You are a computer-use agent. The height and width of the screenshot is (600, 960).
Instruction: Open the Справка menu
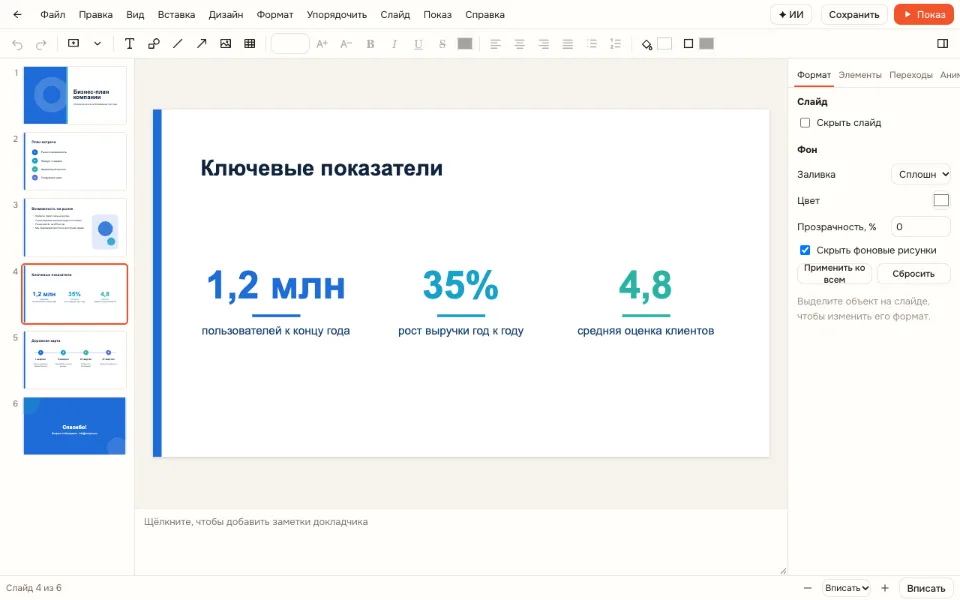(485, 15)
